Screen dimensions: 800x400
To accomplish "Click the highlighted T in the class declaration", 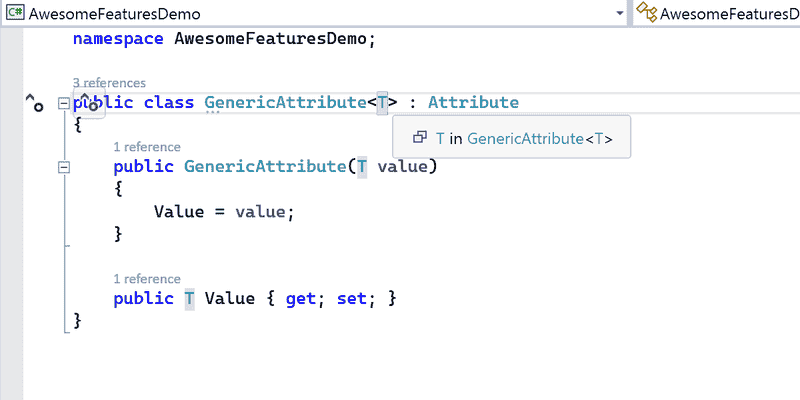I will (x=382, y=103).
